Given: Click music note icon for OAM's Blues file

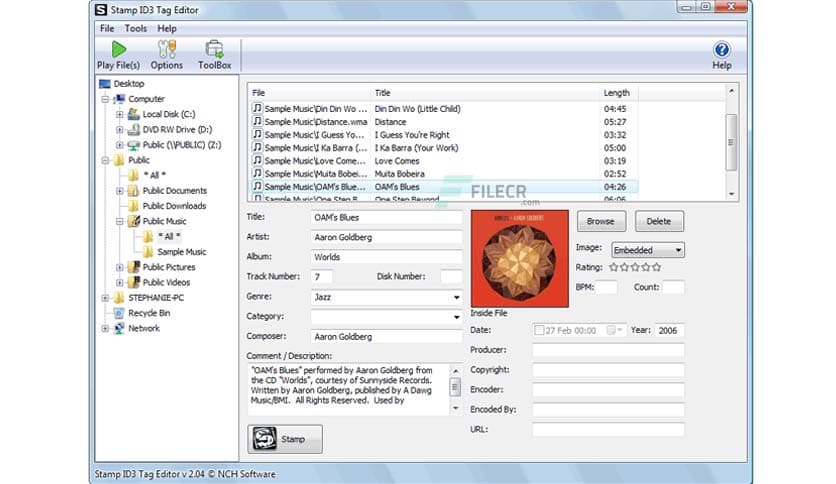Looking at the screenshot, I should click(258, 187).
